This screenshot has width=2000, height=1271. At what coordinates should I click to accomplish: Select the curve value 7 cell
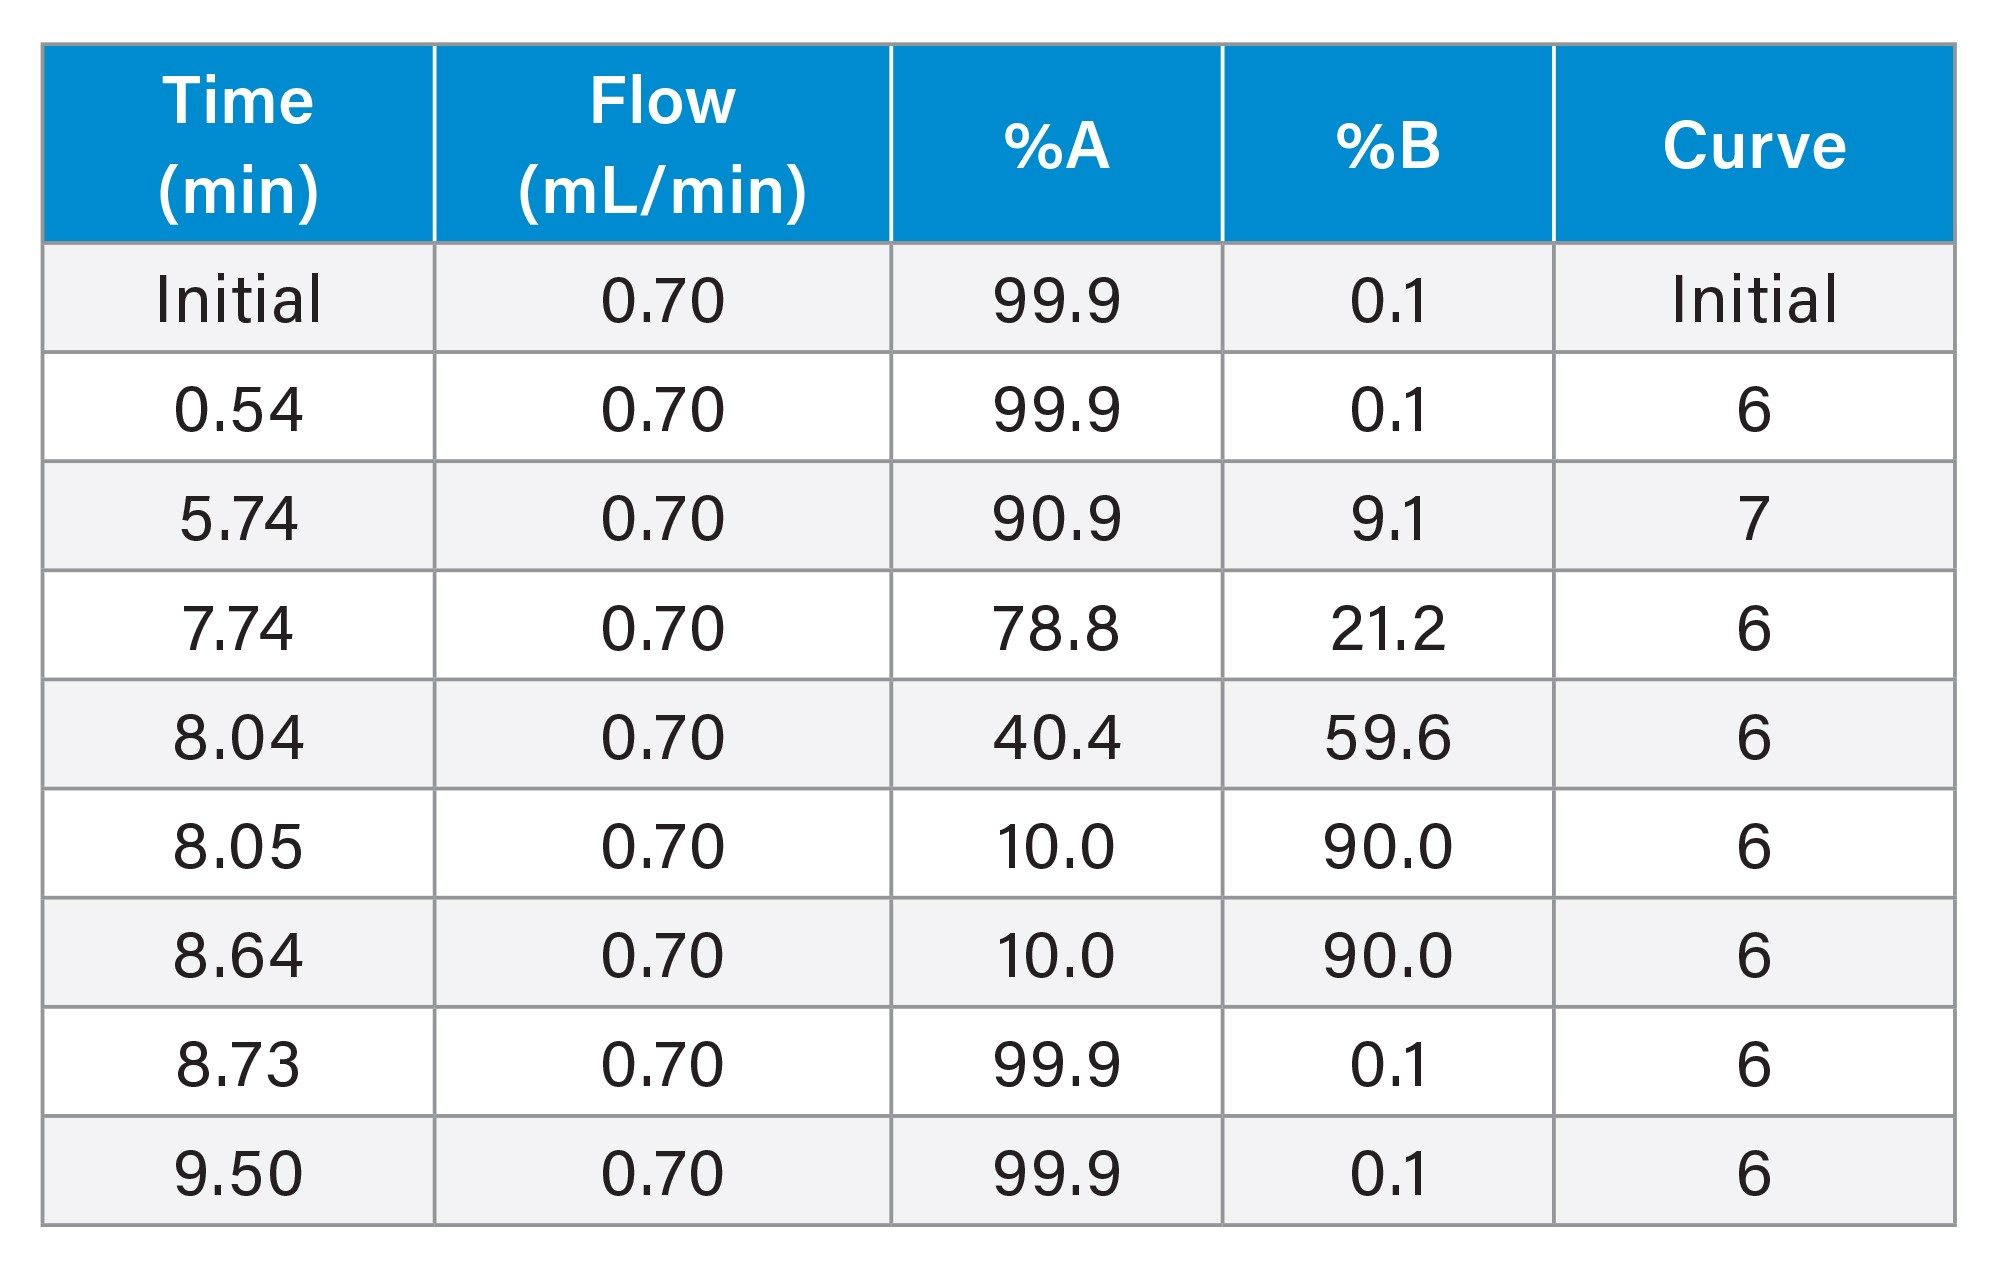[1754, 518]
